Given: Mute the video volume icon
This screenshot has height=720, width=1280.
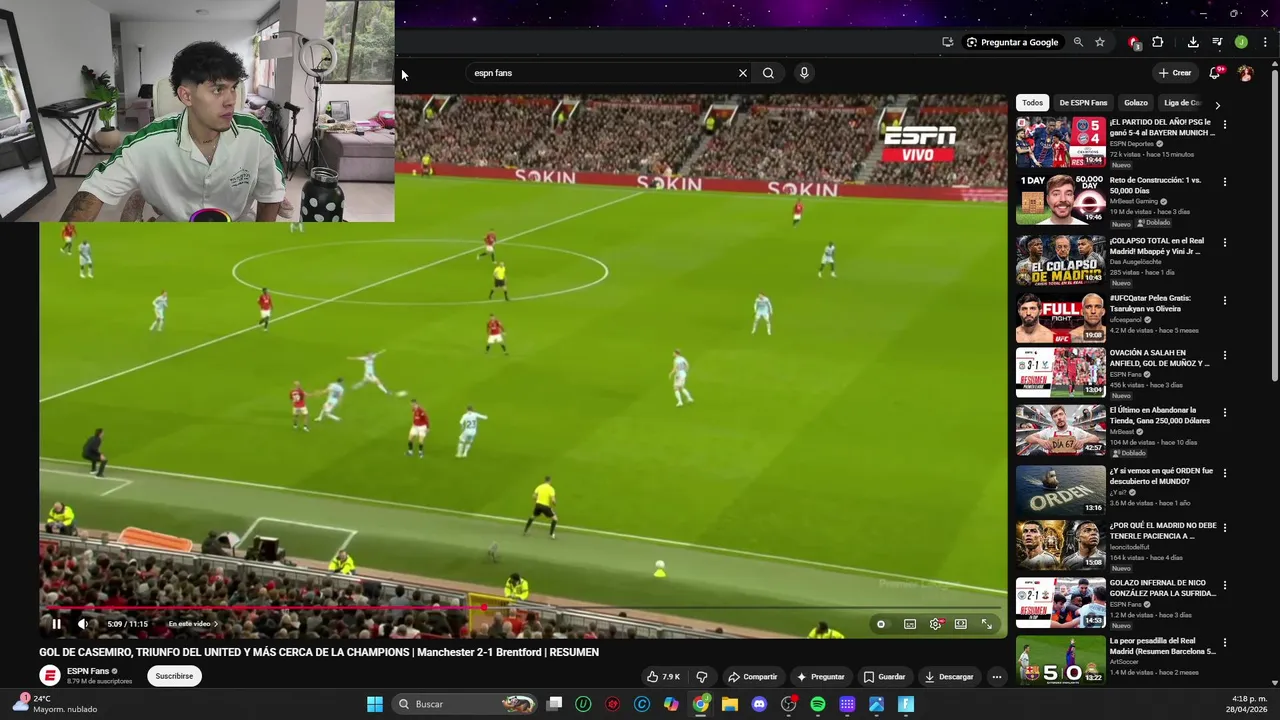Looking at the screenshot, I should [83, 624].
